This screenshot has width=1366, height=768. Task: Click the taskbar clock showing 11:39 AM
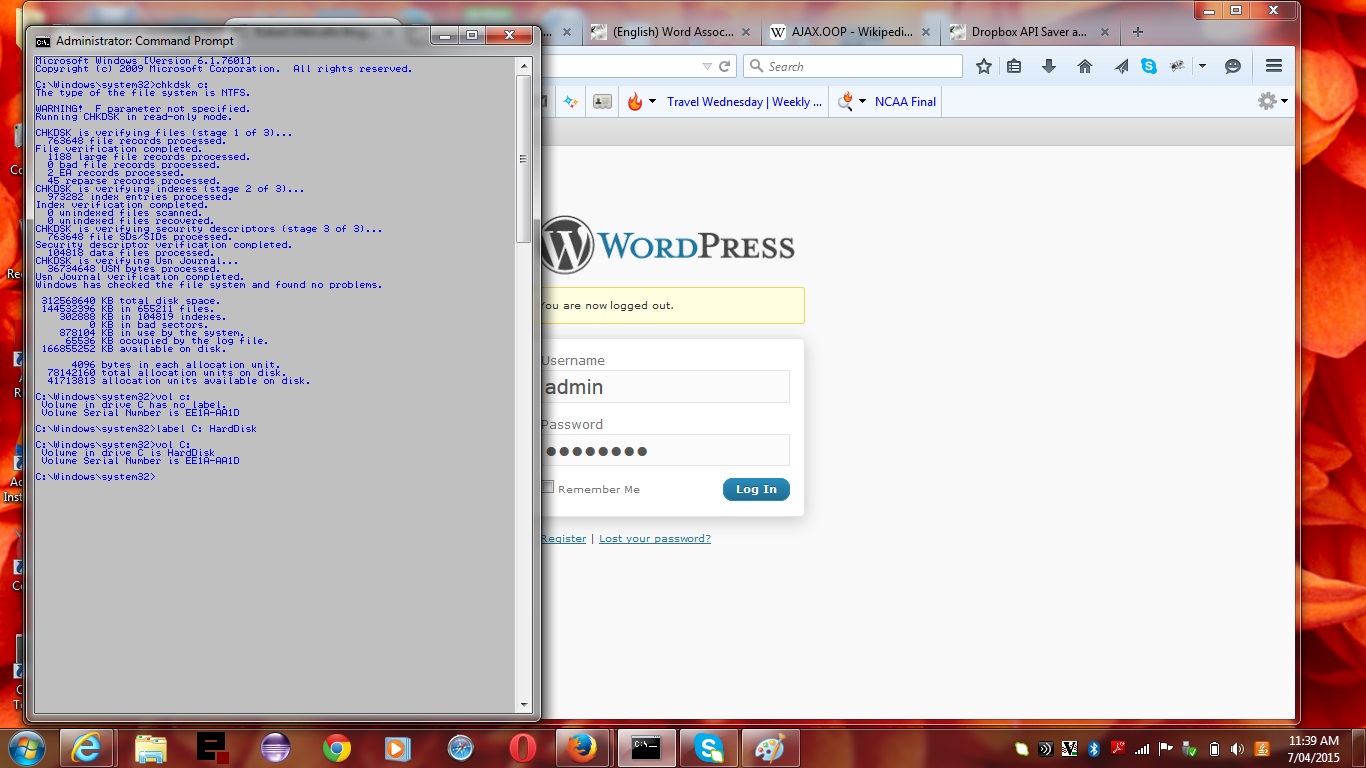pos(1313,749)
